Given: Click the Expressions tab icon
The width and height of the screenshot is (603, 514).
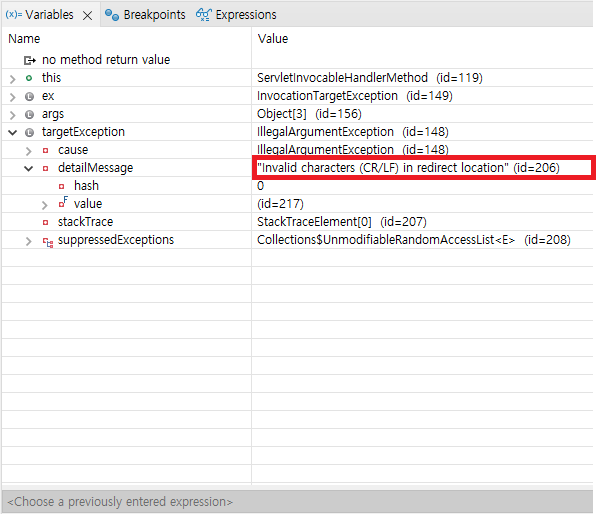Looking at the screenshot, I should click(204, 15).
